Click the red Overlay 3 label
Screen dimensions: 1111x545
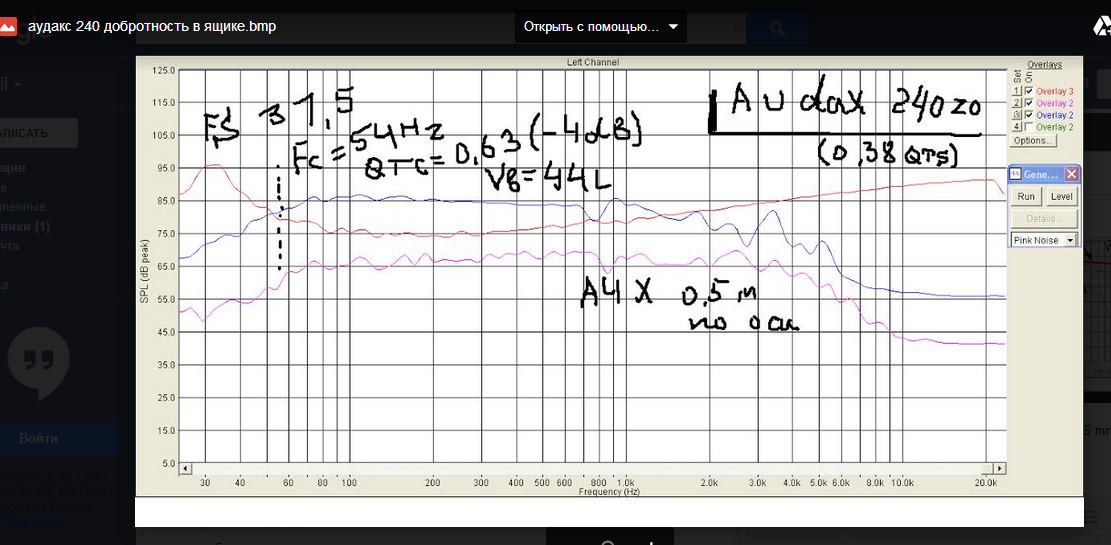pos(1054,91)
